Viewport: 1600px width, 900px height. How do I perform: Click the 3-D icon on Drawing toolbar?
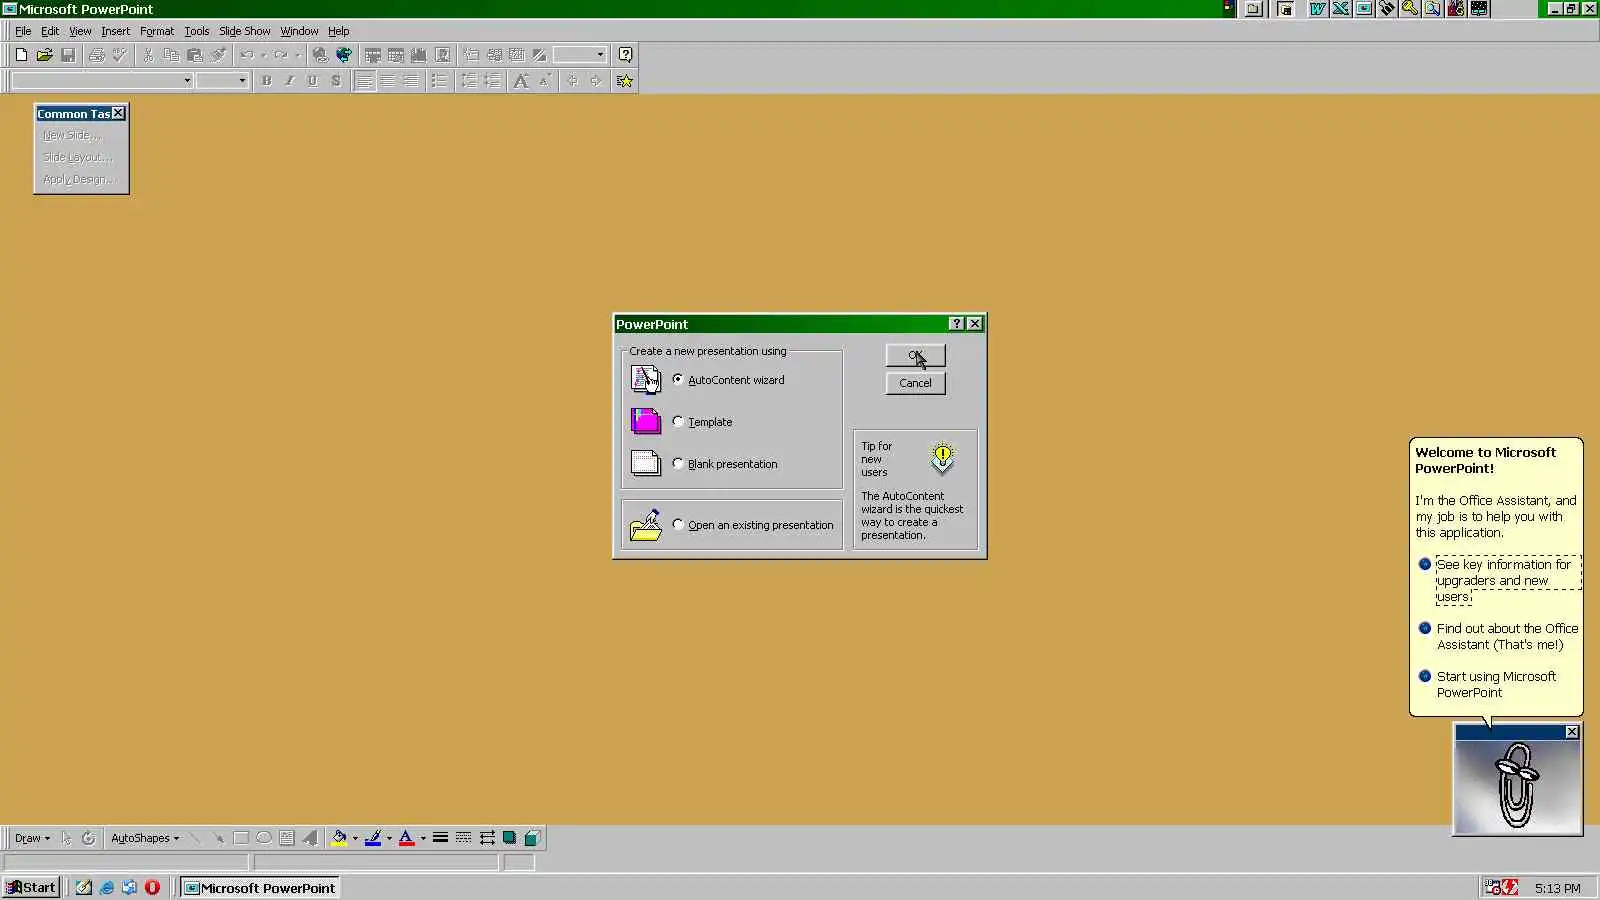(x=532, y=838)
